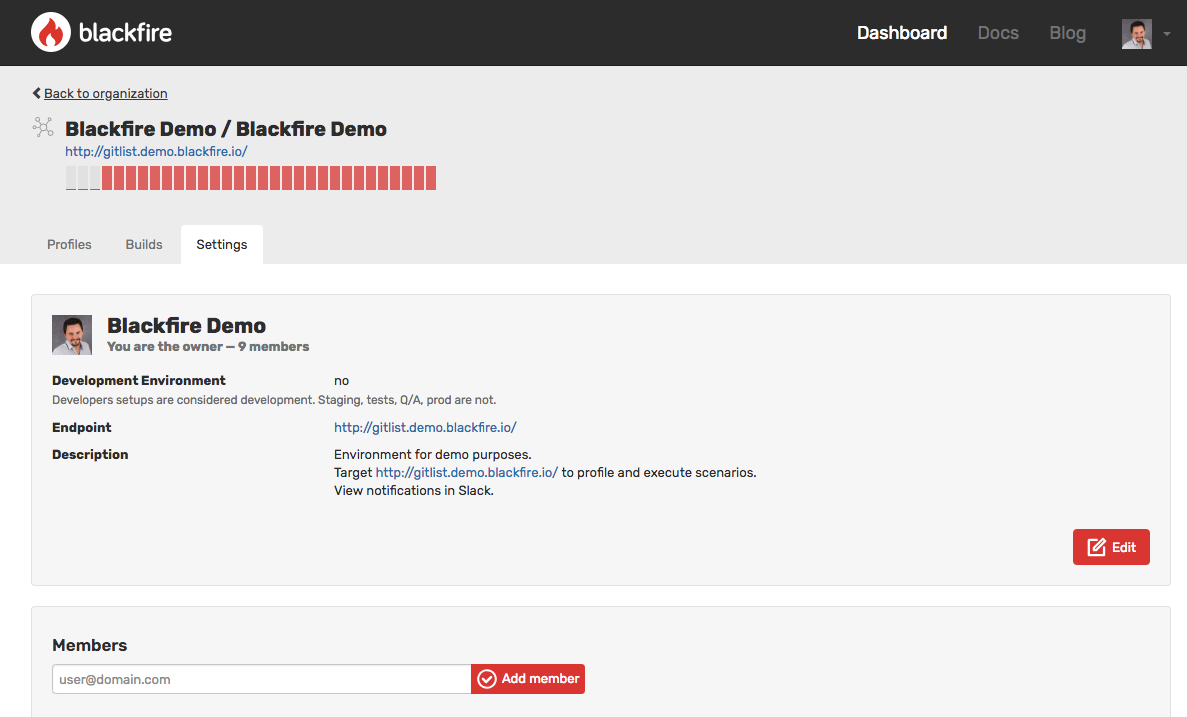Open the Target URL in Description
The height and width of the screenshot is (717, 1187).
click(466, 472)
